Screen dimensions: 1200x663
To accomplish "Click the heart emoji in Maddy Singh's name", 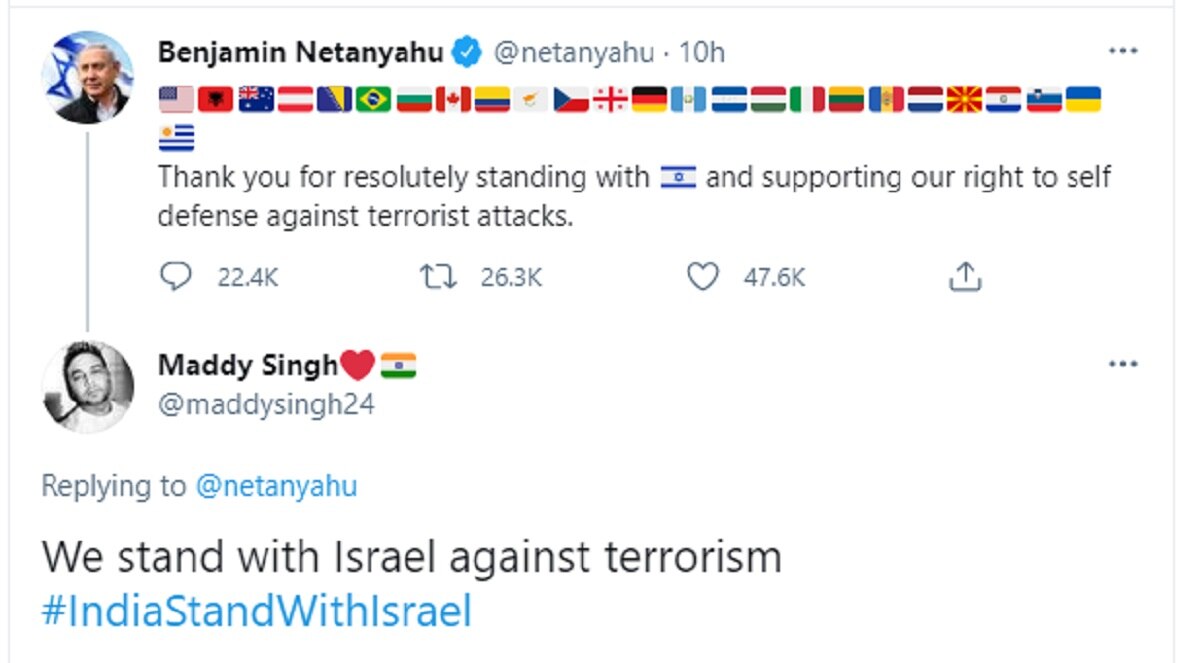I will coord(359,364).
